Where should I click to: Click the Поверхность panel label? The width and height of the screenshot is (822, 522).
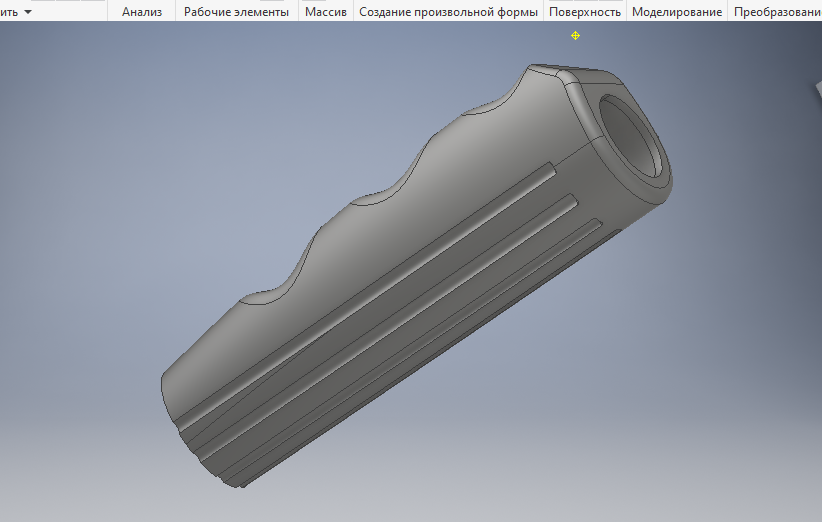coord(585,12)
